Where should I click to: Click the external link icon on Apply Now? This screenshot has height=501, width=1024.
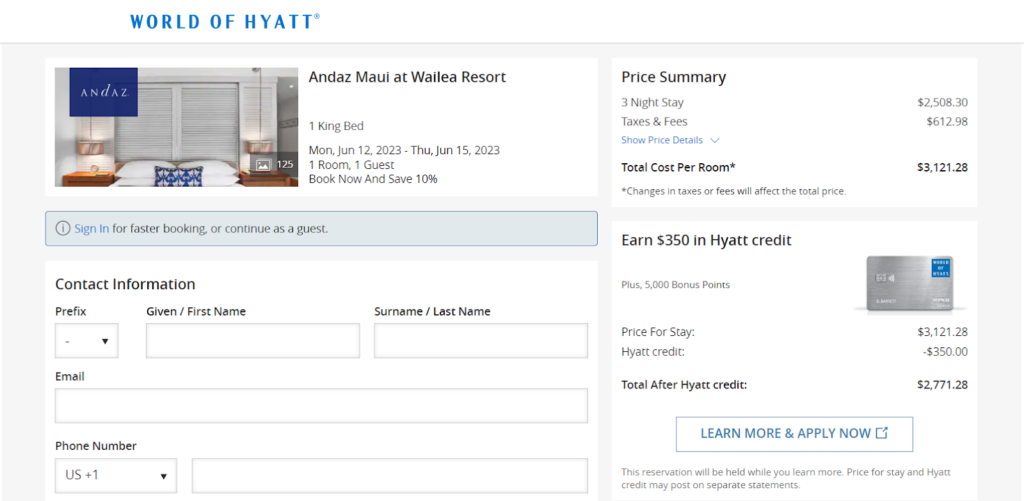(x=882, y=433)
